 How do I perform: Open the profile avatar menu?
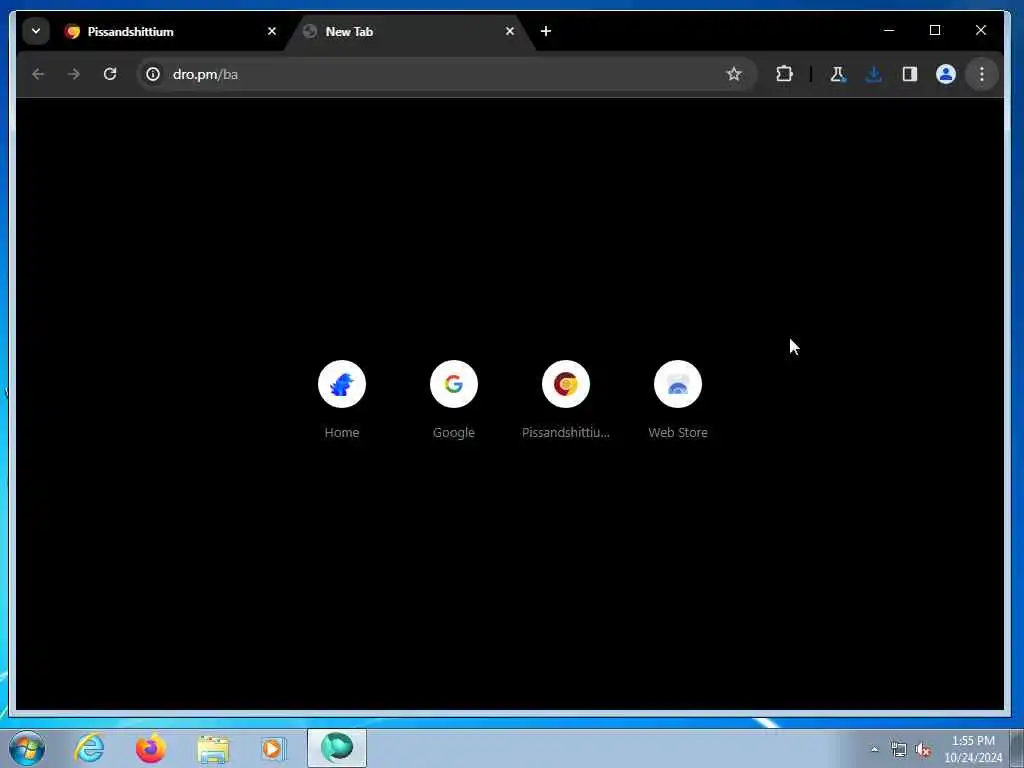tap(946, 74)
